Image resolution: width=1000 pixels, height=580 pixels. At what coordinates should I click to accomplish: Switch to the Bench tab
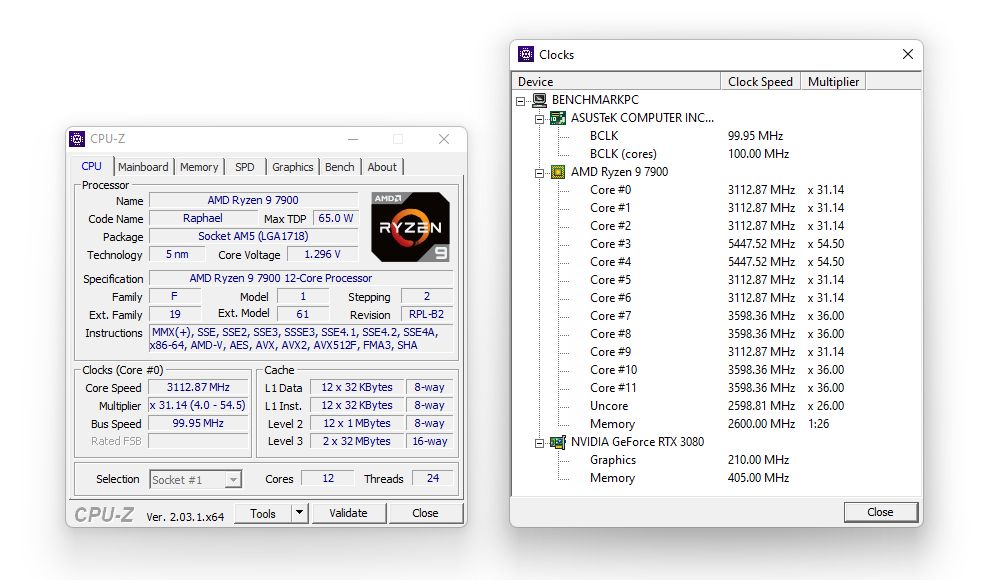pos(339,167)
